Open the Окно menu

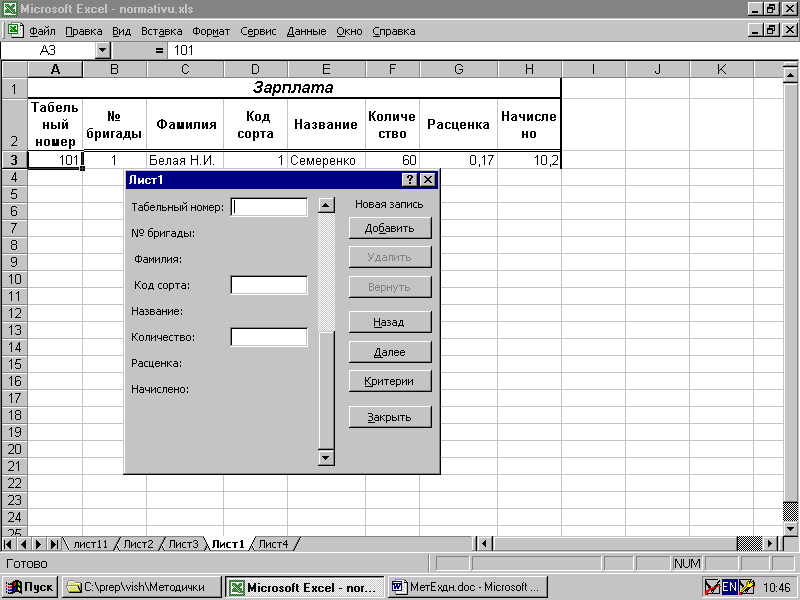(349, 31)
